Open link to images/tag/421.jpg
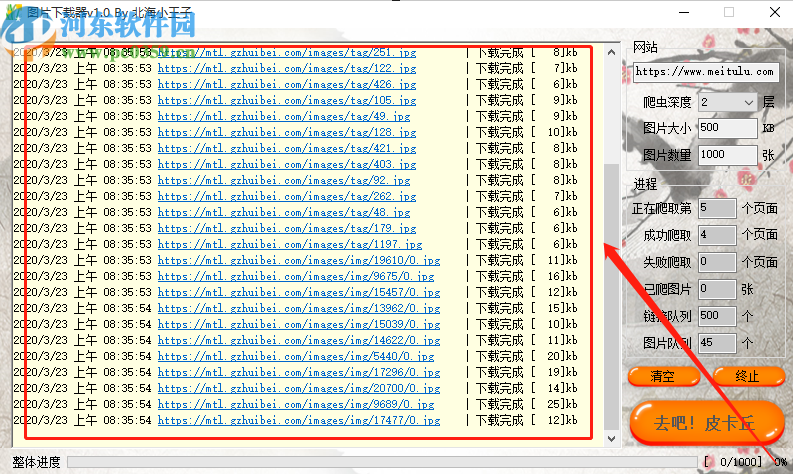Image resolution: width=793 pixels, height=474 pixels. [x=287, y=149]
